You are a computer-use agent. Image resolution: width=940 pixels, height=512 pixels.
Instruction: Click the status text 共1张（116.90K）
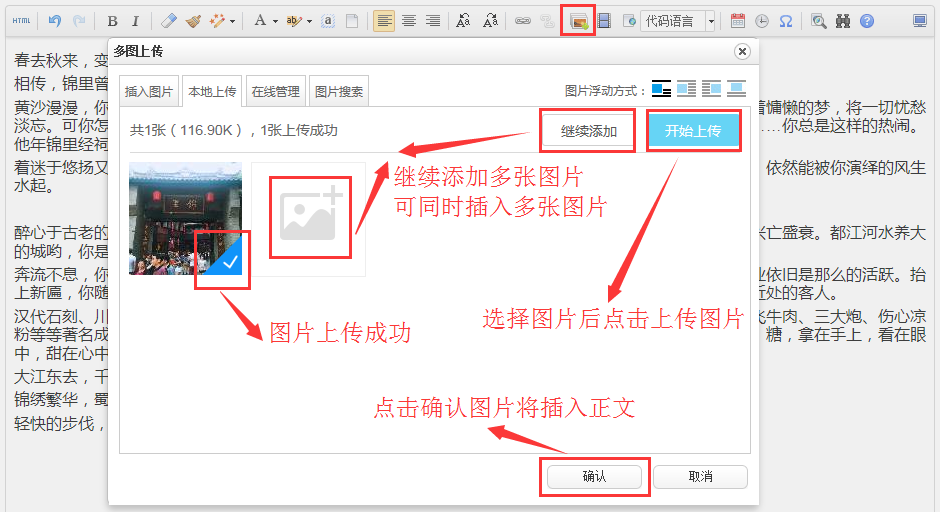(186, 130)
